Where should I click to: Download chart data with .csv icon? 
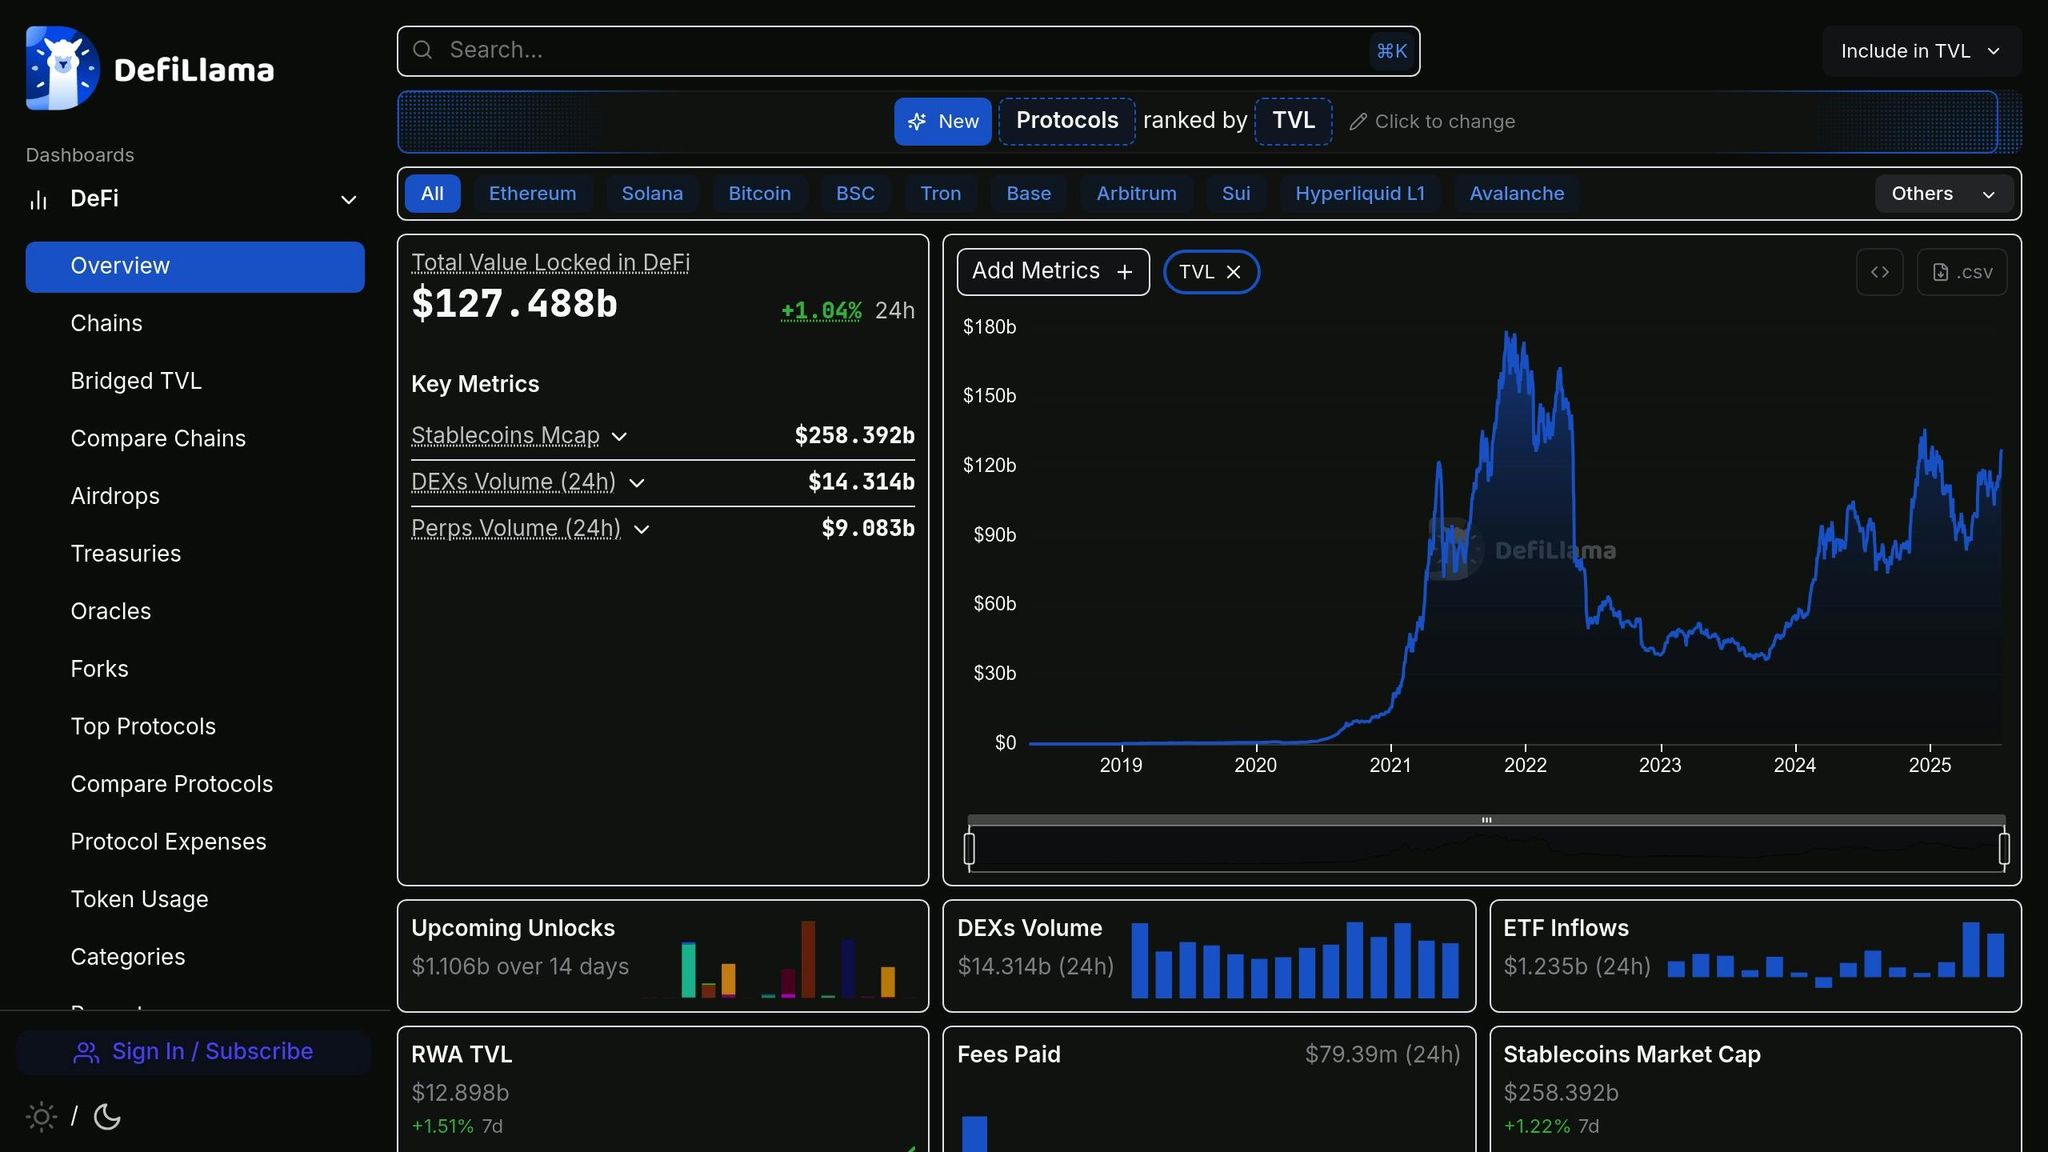click(1961, 272)
